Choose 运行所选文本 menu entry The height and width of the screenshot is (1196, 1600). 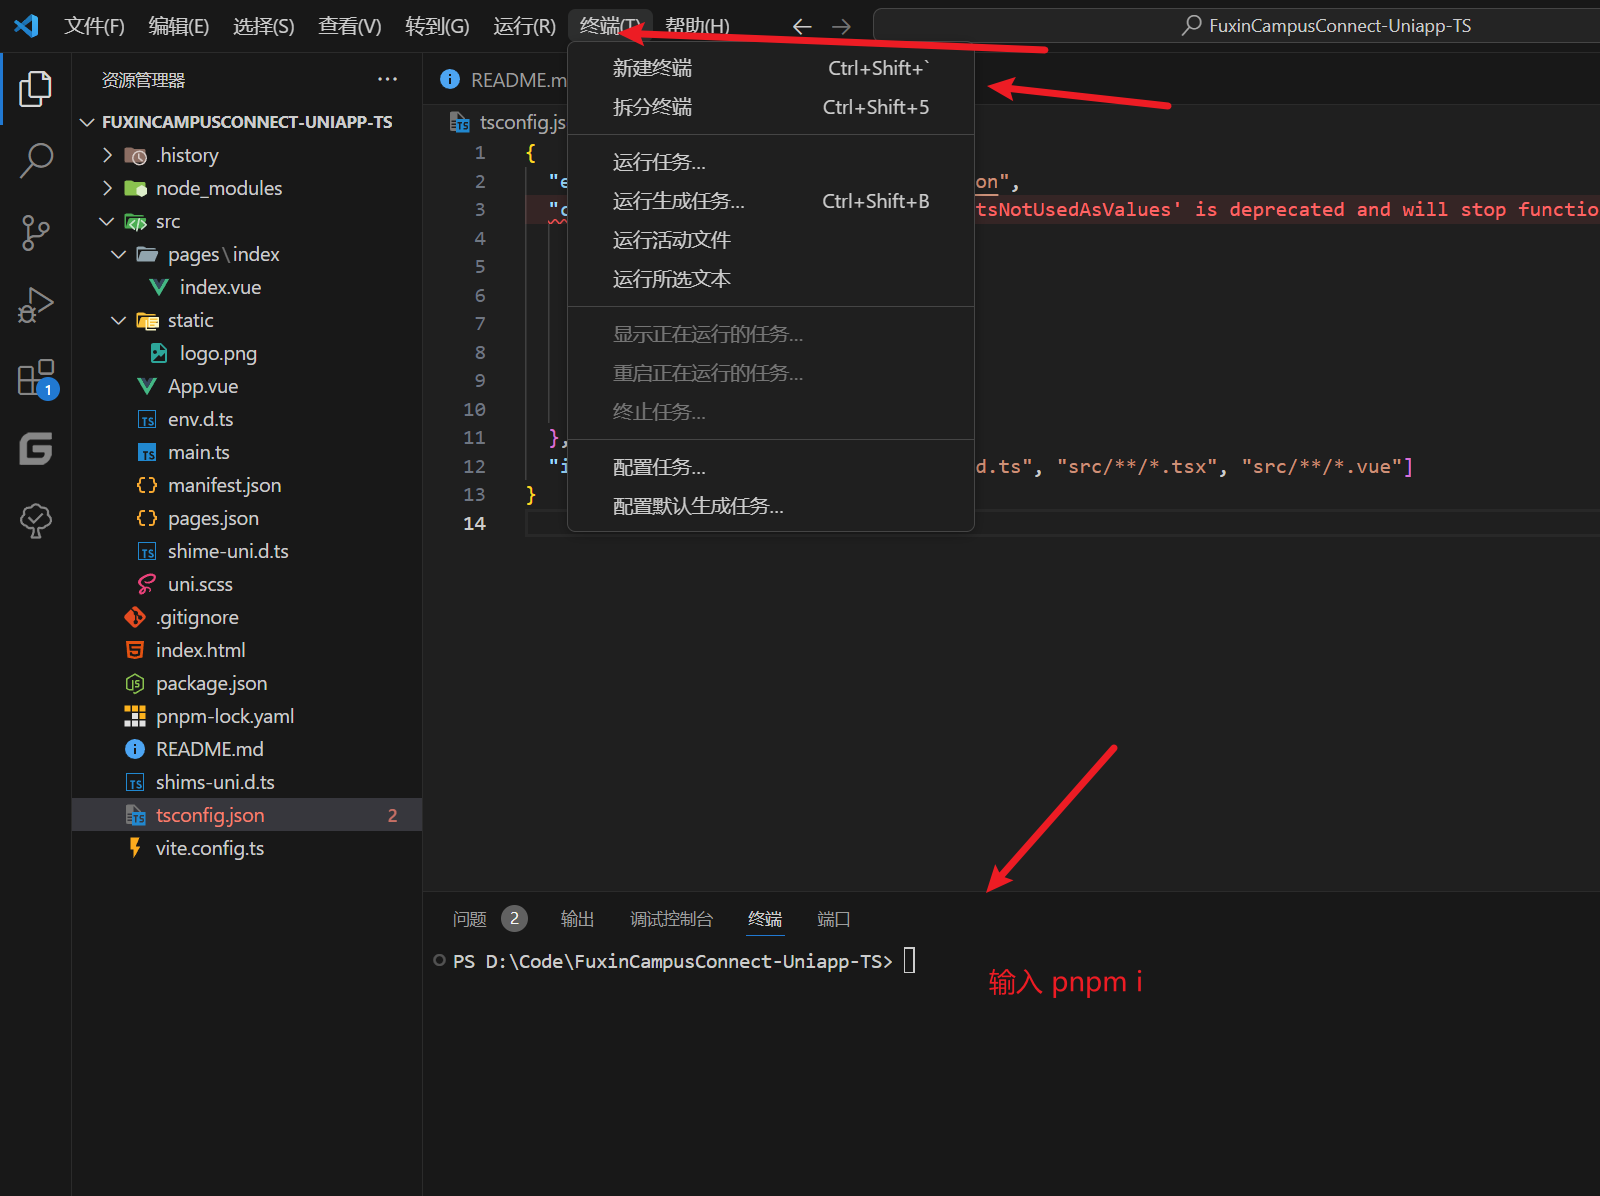[771, 279]
